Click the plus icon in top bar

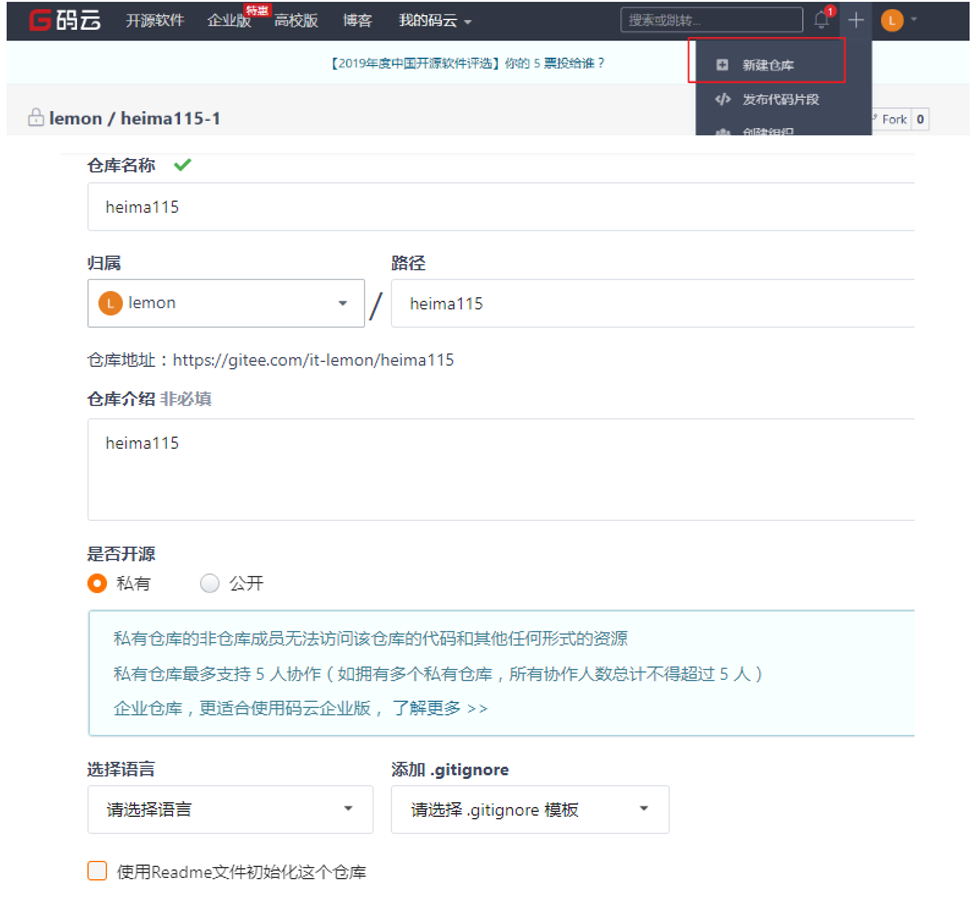click(856, 20)
